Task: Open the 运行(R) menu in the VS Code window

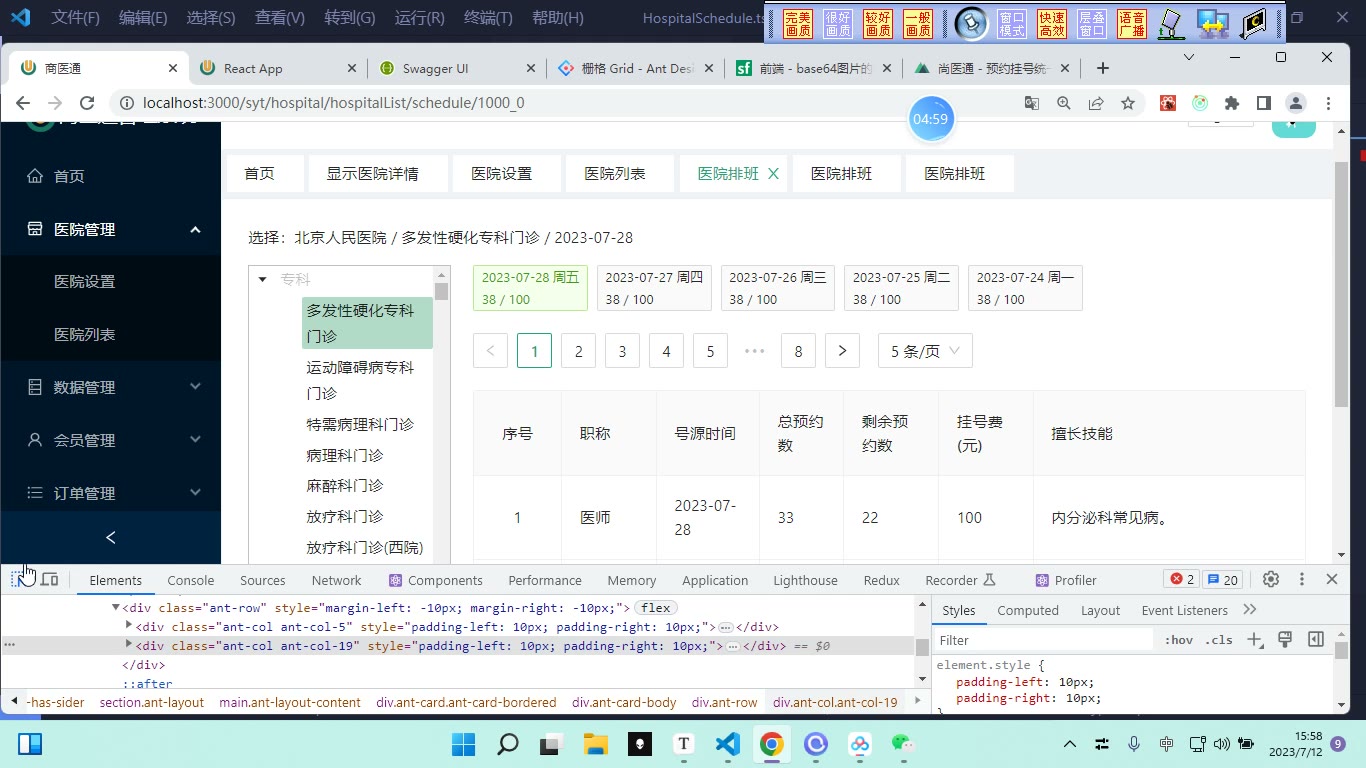Action: [x=419, y=18]
